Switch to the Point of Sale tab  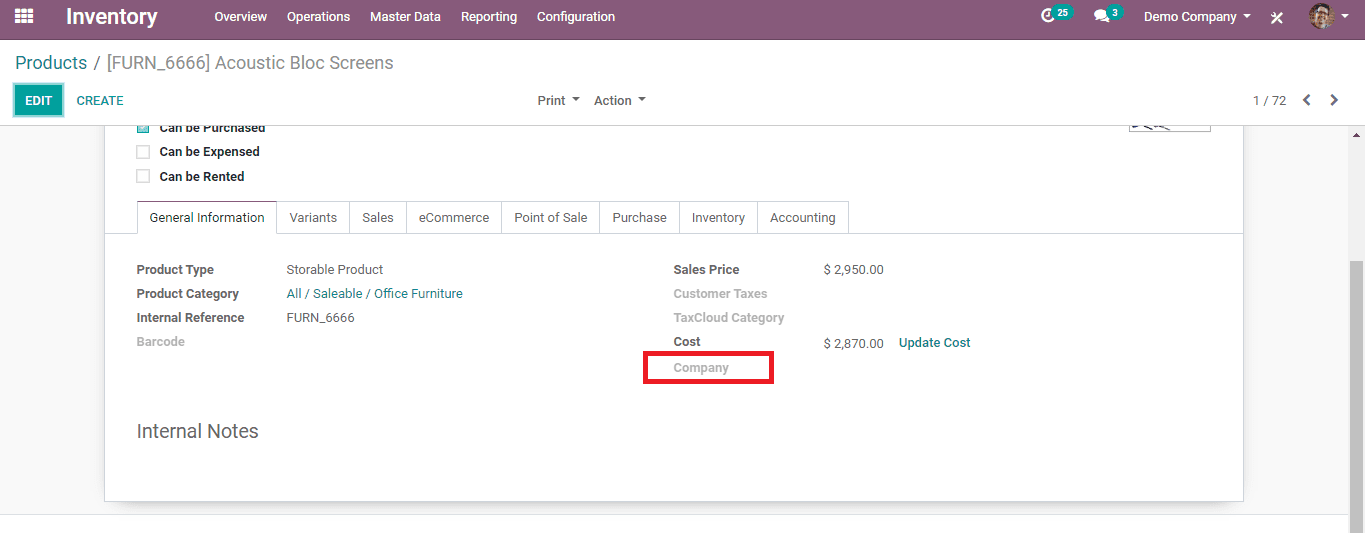[x=551, y=217]
